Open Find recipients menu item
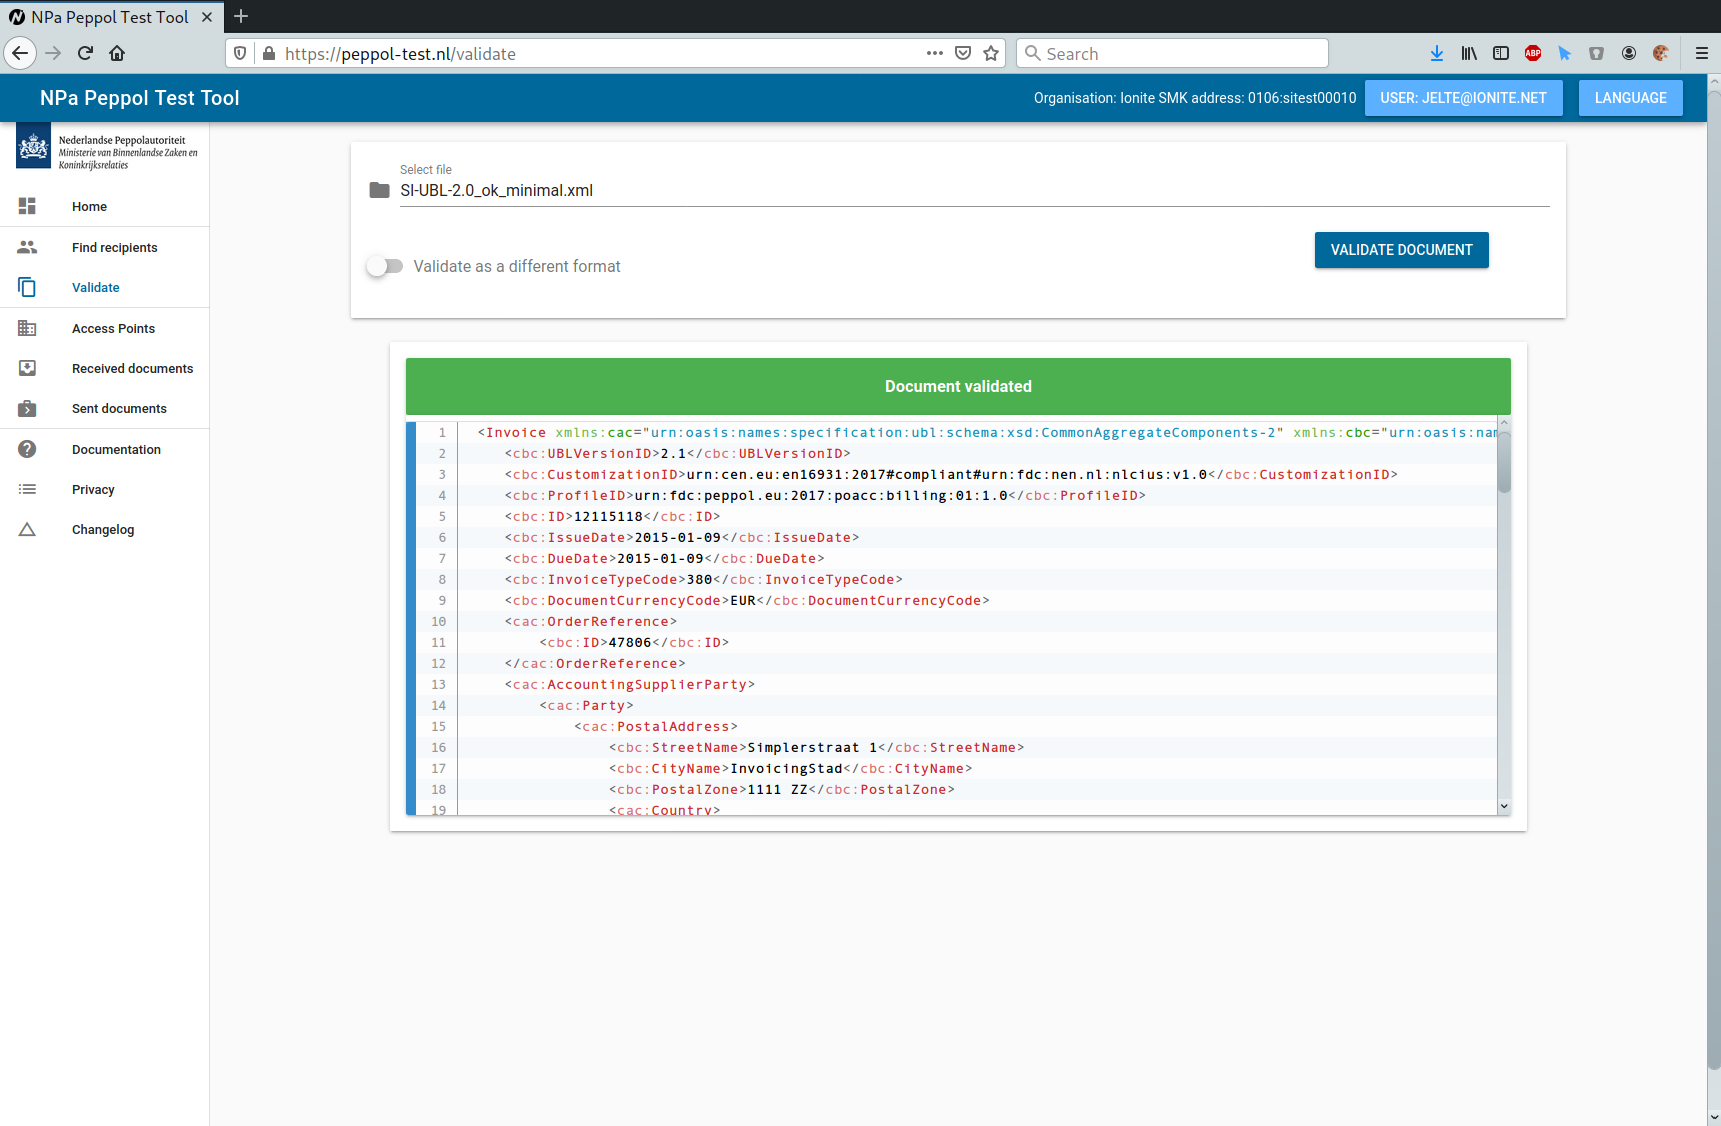This screenshot has height=1126, width=1721. 104,247
